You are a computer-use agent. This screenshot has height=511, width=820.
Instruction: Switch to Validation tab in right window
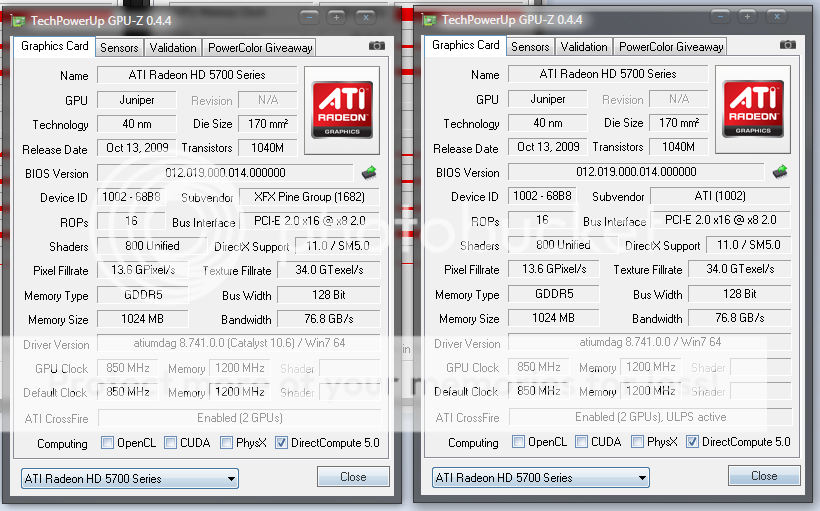click(584, 47)
